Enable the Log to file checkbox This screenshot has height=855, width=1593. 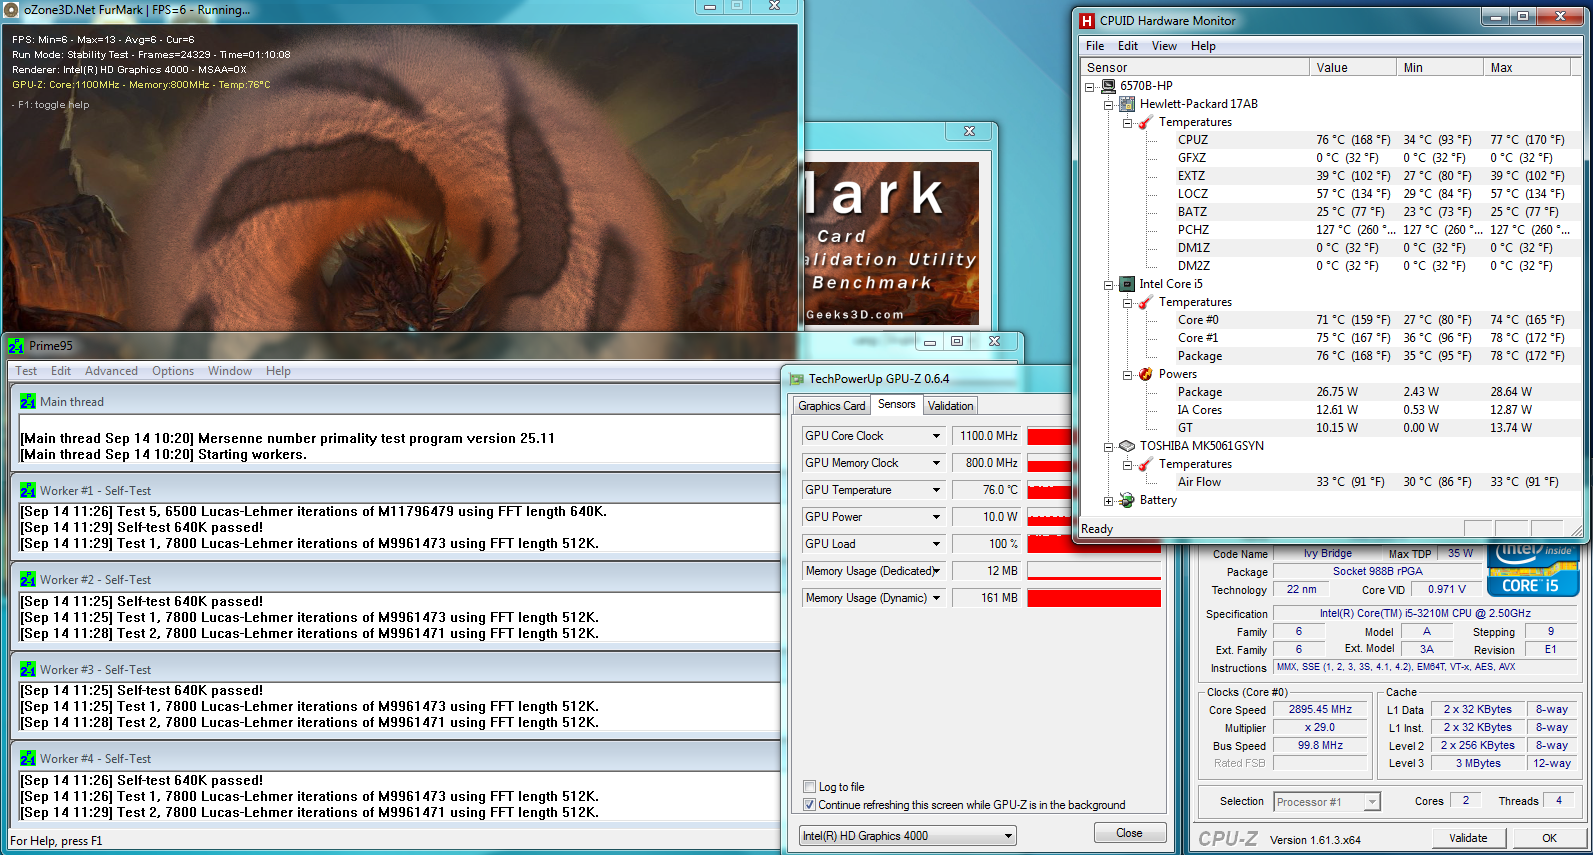tap(810, 787)
